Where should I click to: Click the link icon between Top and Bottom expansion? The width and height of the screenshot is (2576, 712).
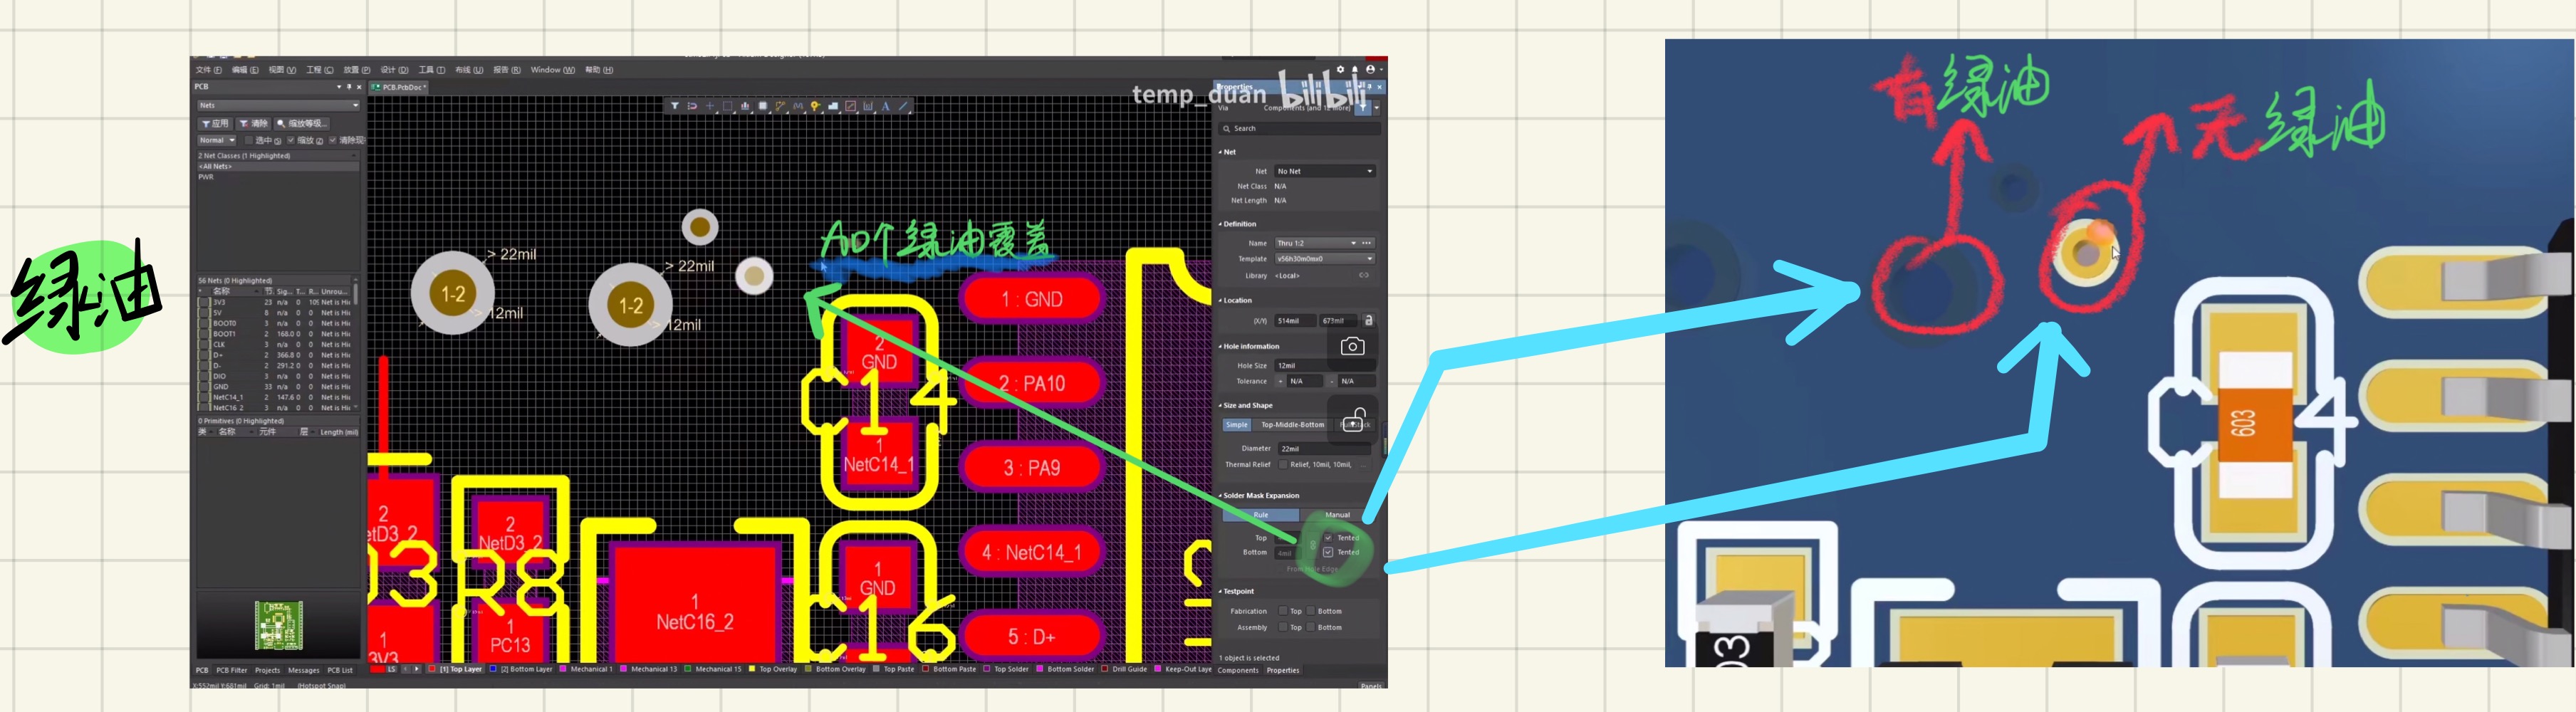point(1313,545)
